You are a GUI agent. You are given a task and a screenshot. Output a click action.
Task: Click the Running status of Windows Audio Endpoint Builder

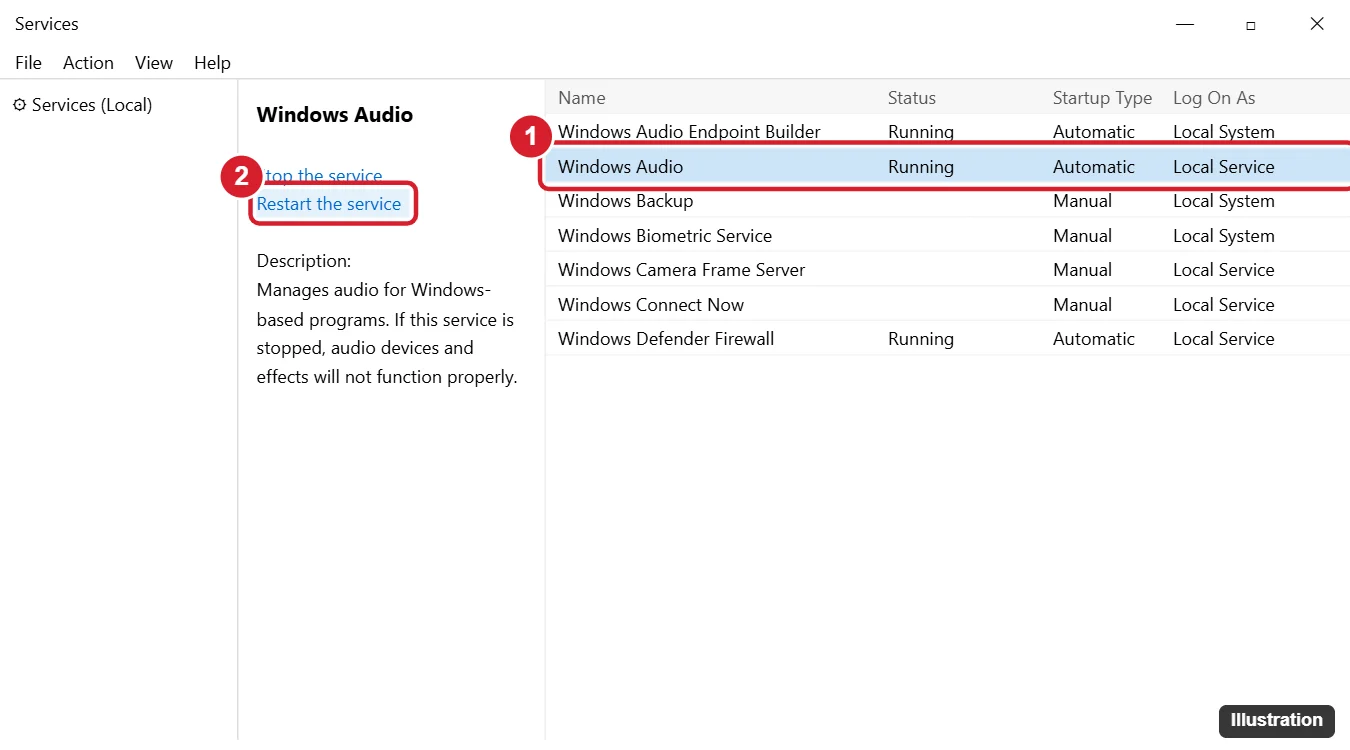click(921, 132)
